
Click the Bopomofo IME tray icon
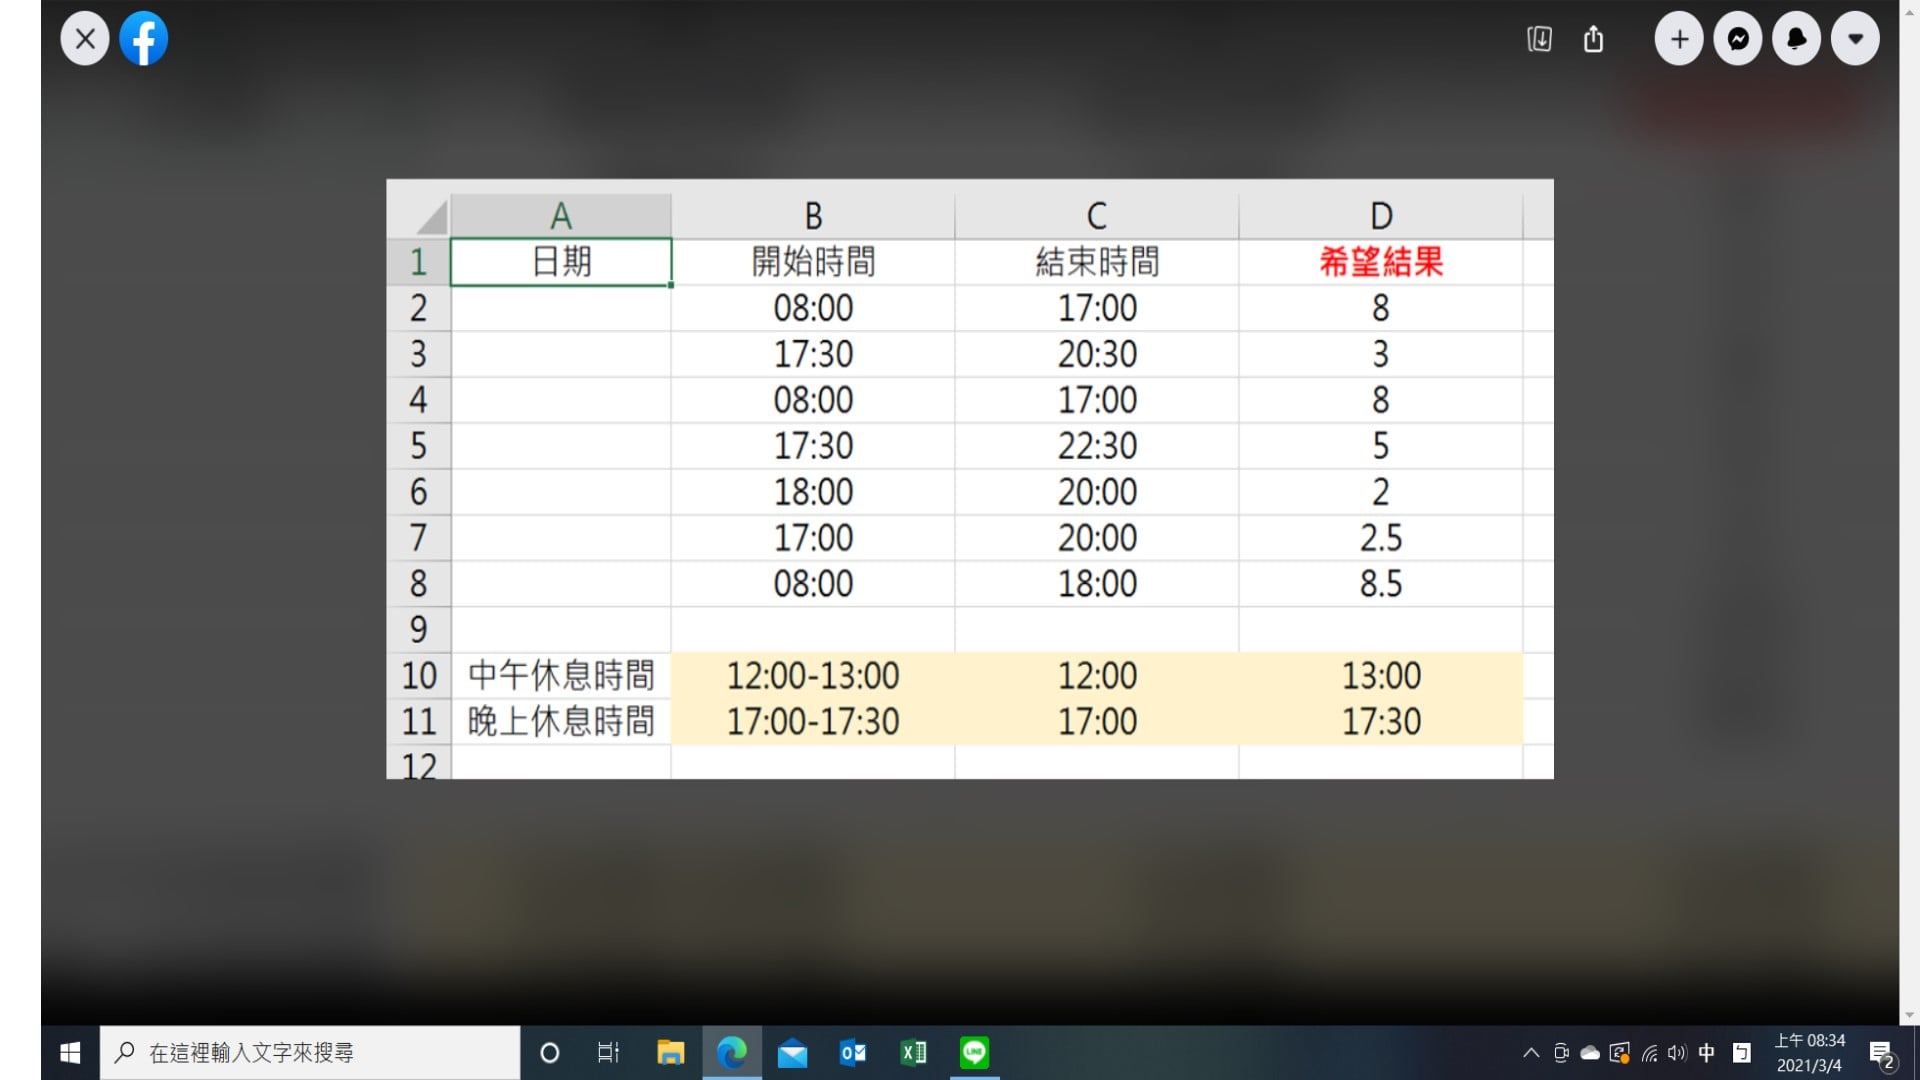1742,1053
